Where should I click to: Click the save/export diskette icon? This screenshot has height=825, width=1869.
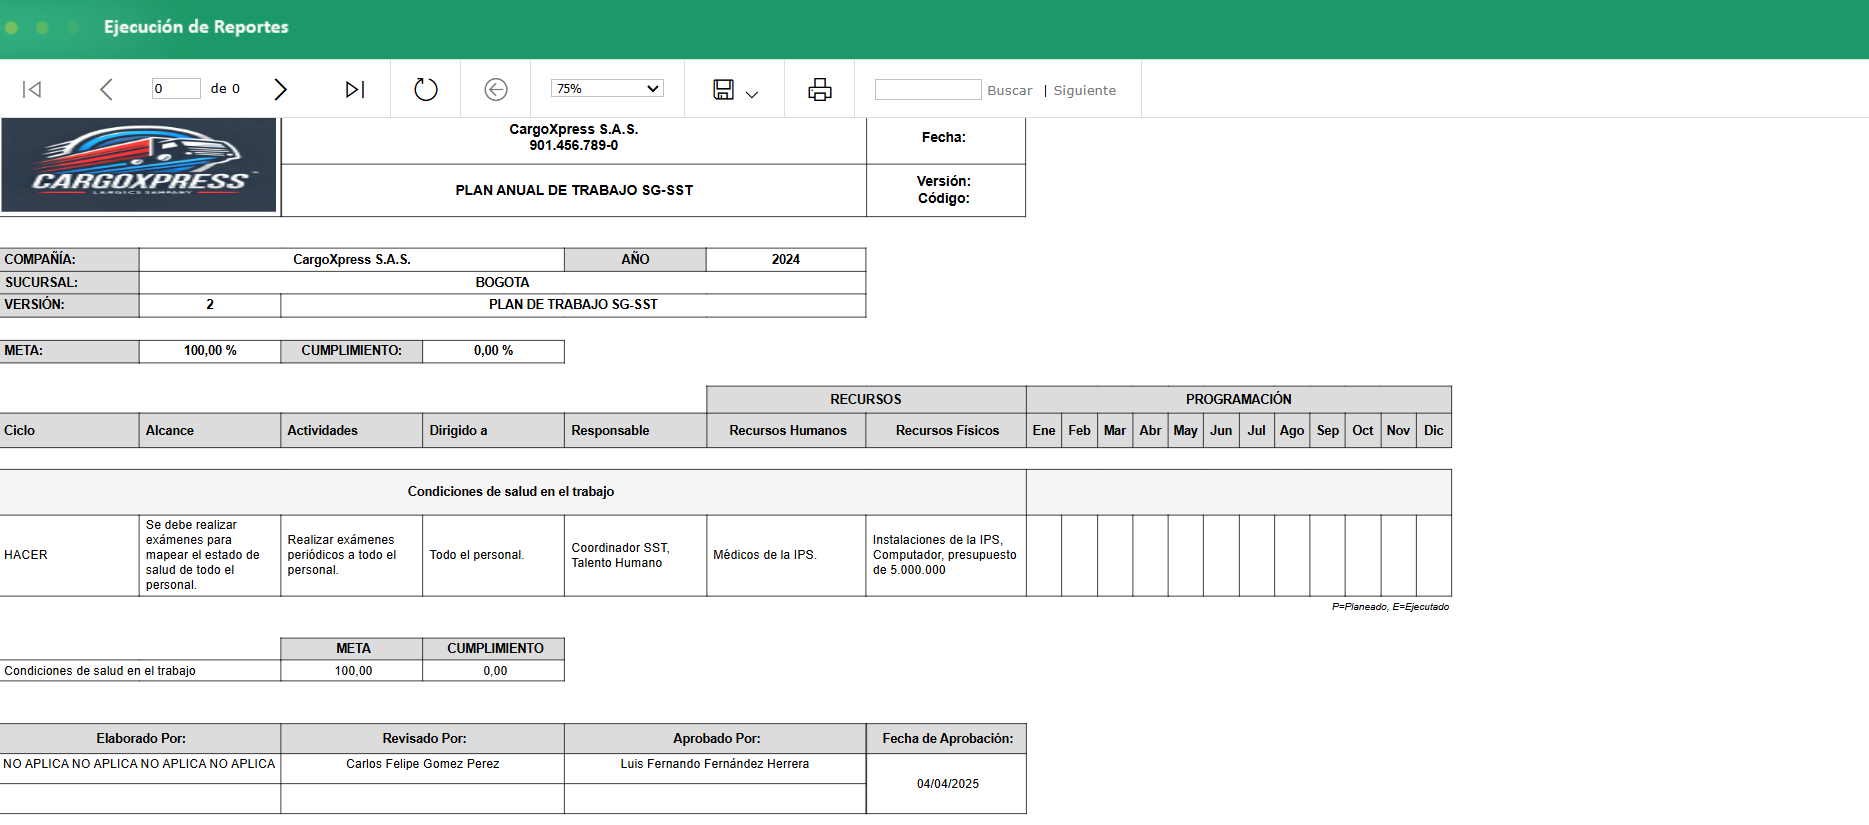(x=723, y=90)
